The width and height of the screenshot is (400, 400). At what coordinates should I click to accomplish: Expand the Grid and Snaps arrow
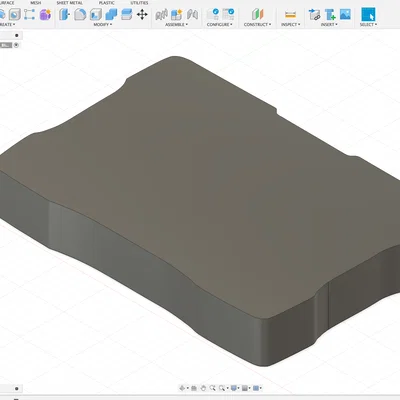(250, 388)
